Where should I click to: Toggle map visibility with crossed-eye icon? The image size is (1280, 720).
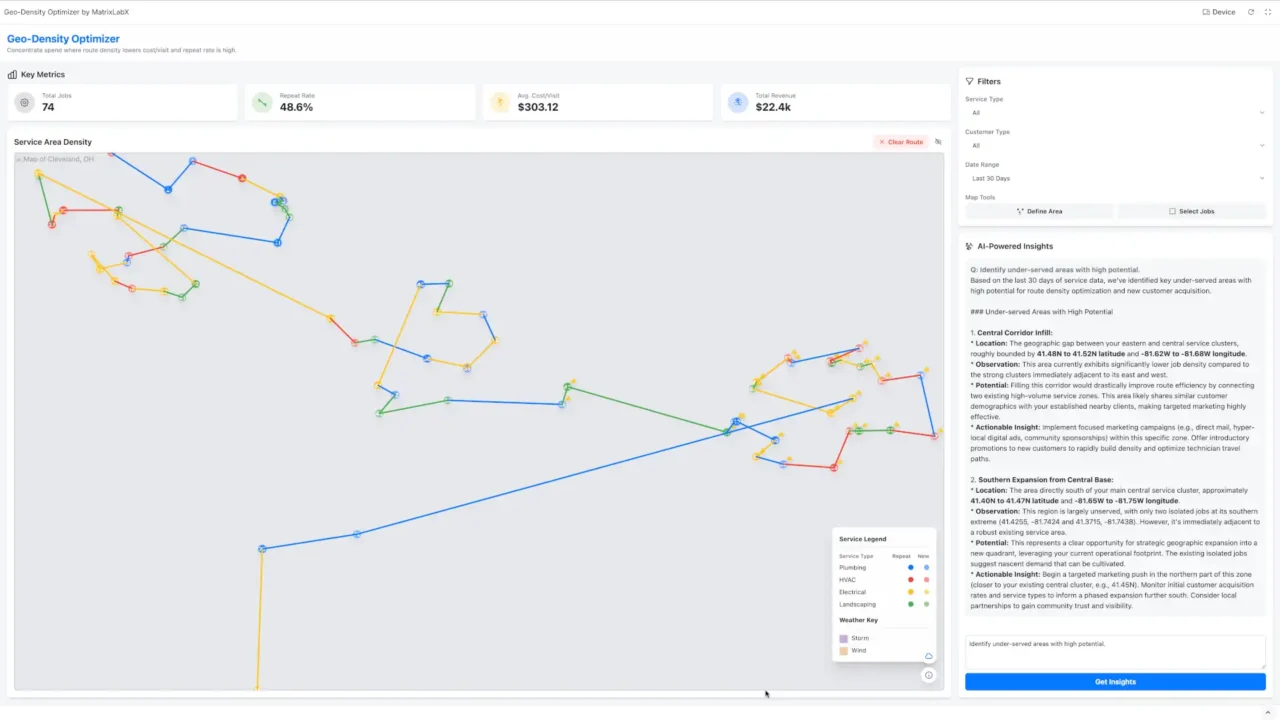pos(938,142)
